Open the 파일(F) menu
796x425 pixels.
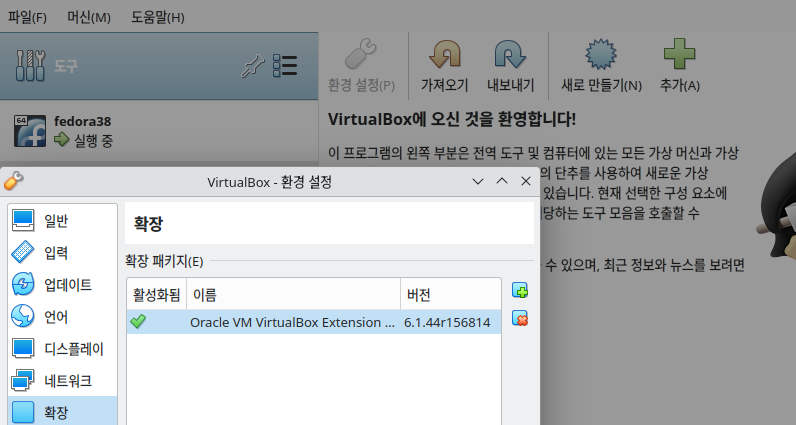point(27,17)
